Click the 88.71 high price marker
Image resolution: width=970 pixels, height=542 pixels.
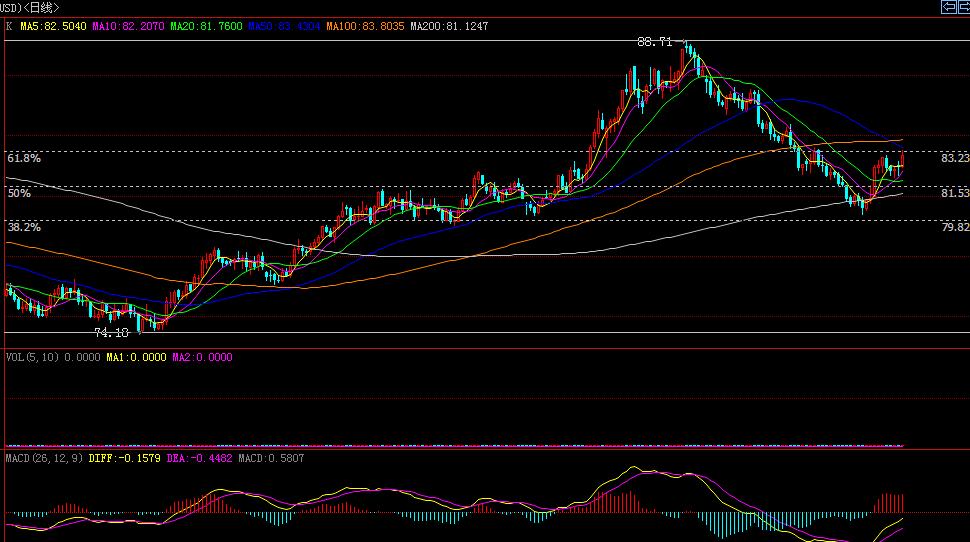pyautogui.click(x=655, y=42)
